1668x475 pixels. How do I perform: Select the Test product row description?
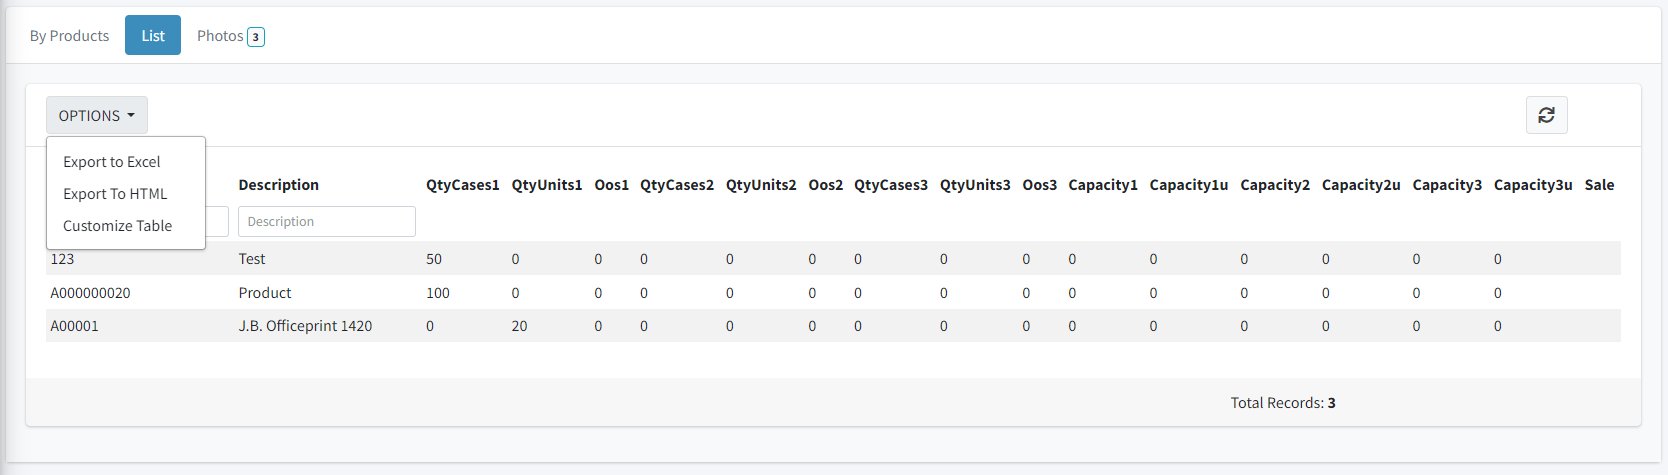pyautogui.click(x=252, y=259)
